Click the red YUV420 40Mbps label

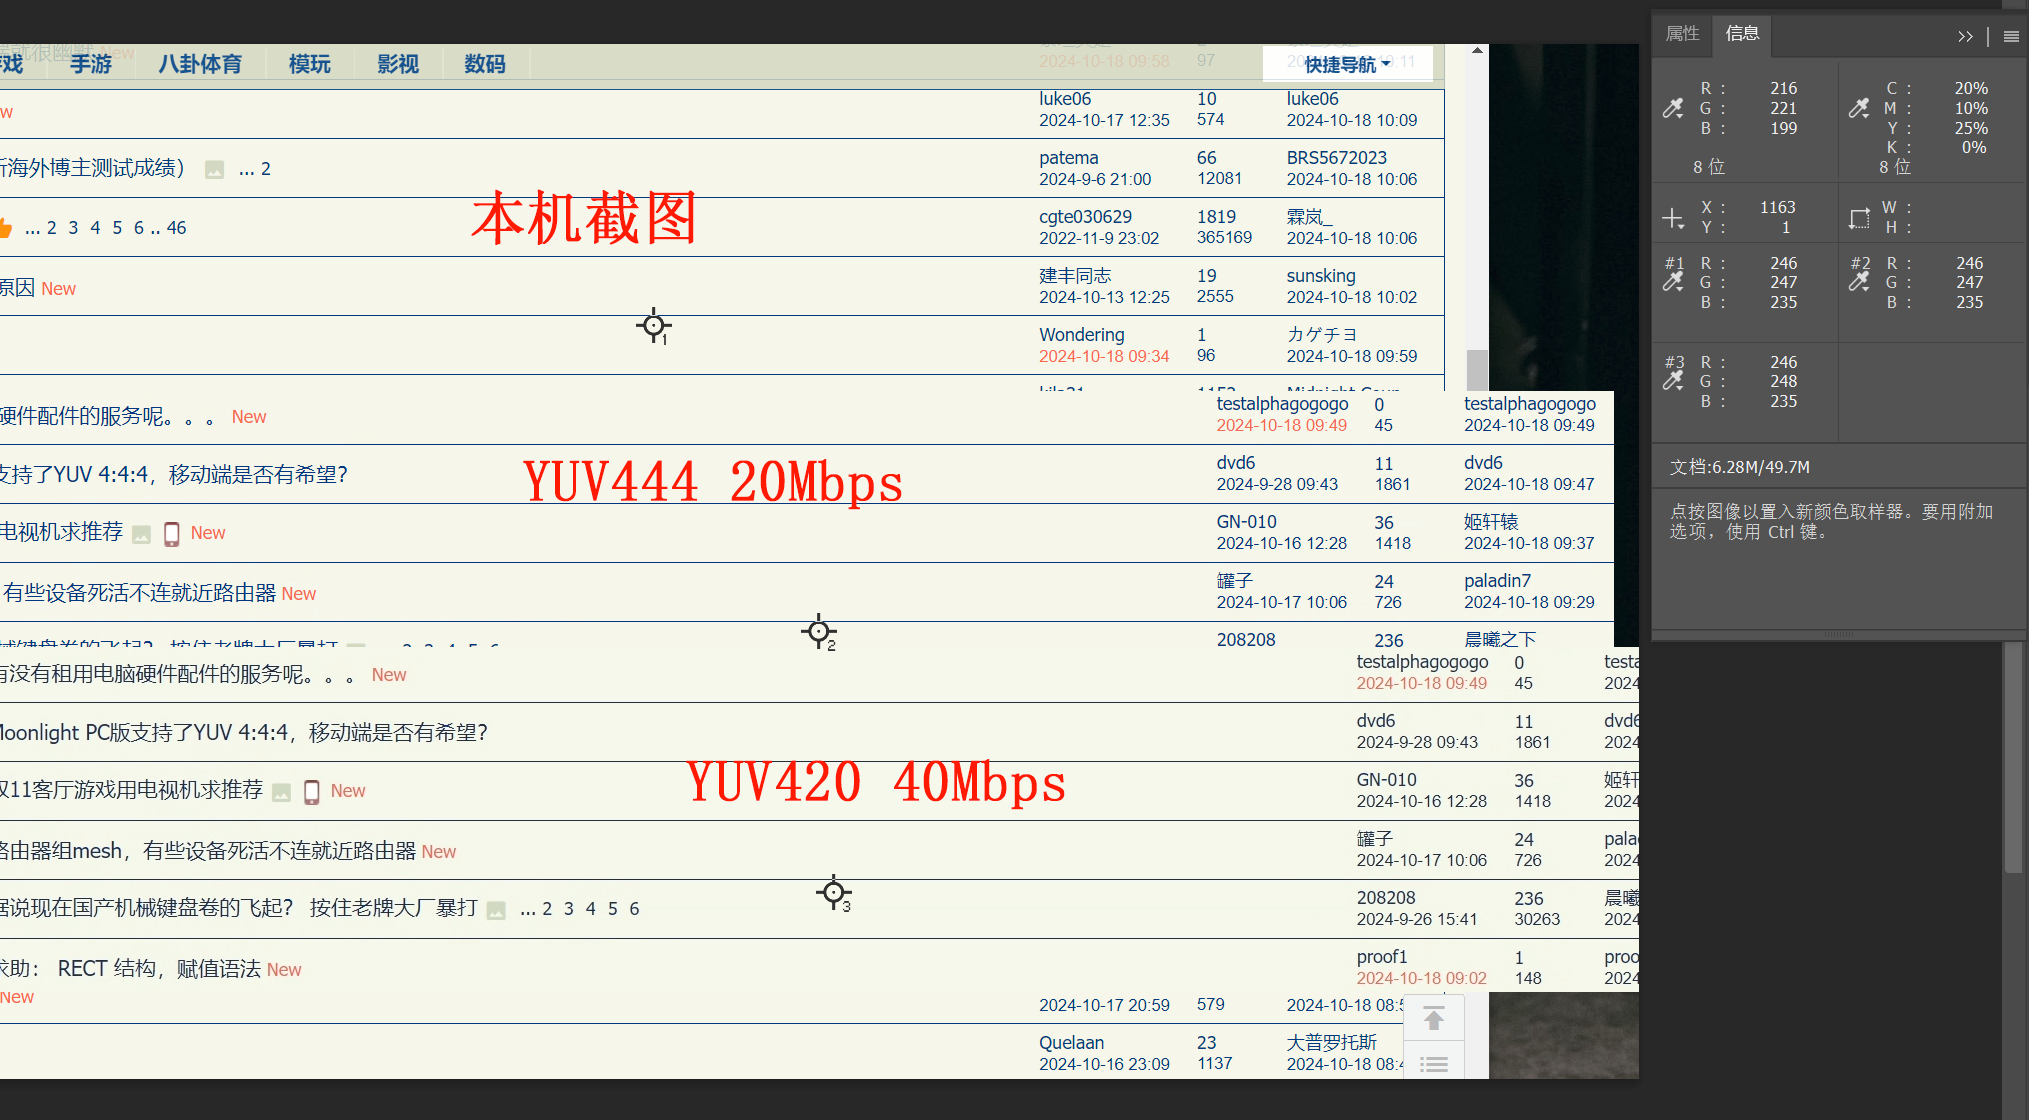[876, 782]
